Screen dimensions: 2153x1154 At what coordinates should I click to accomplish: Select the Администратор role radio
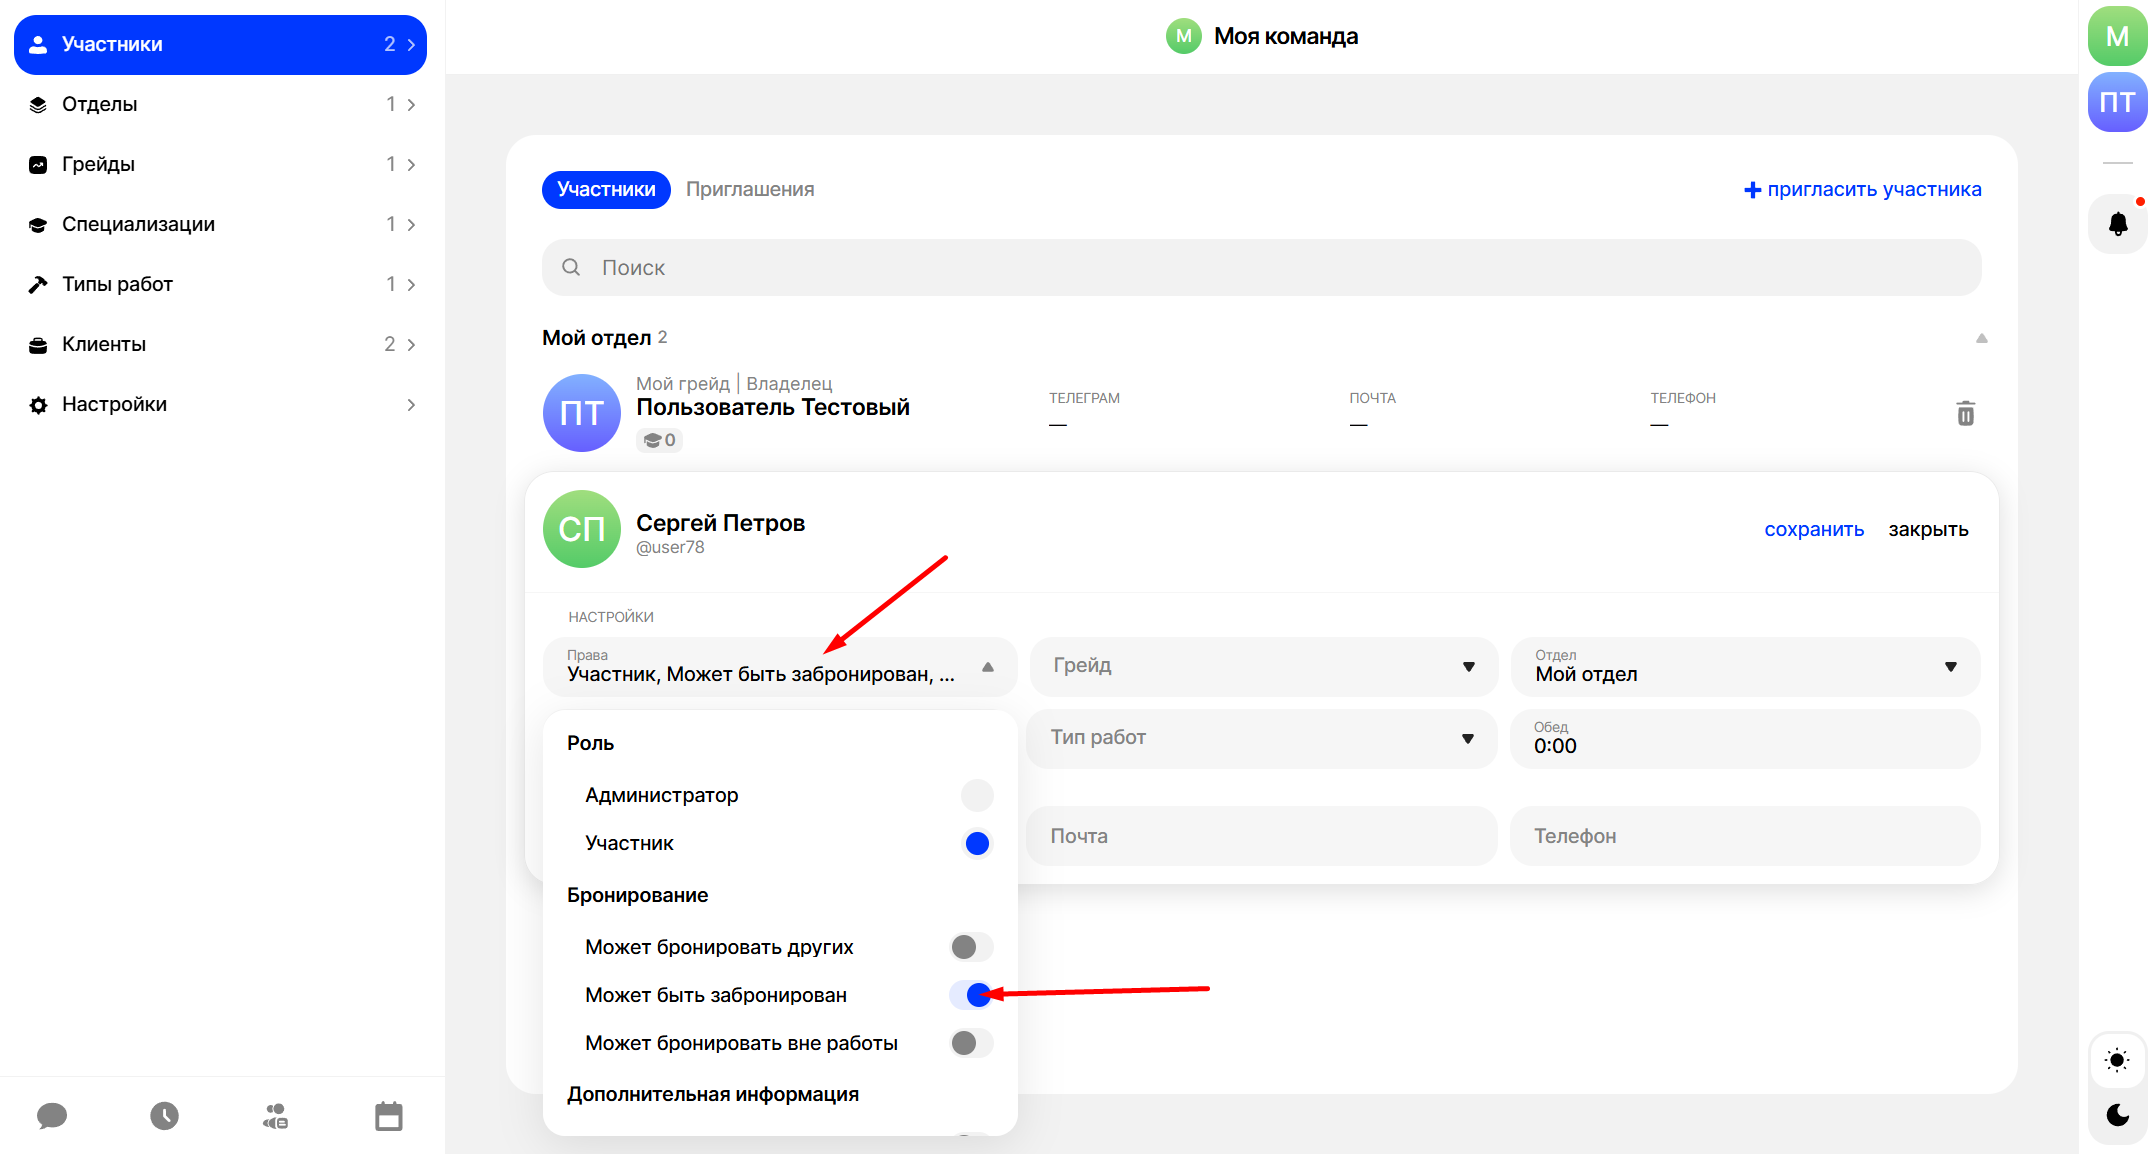click(976, 795)
